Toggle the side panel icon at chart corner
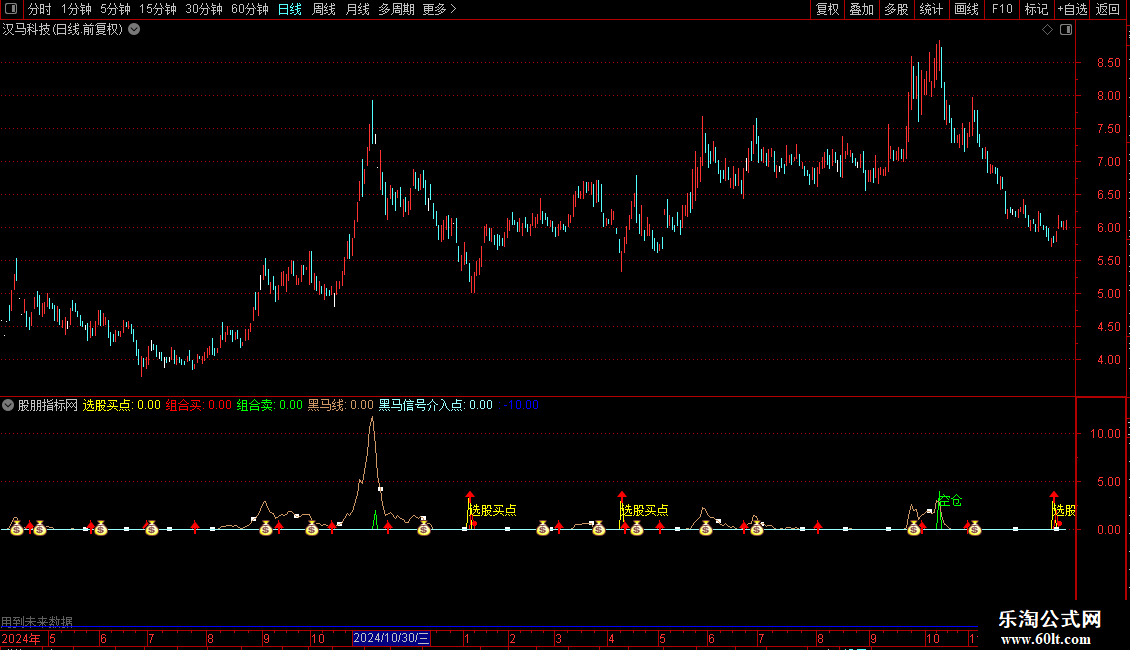The image size is (1130, 650). 1066,30
